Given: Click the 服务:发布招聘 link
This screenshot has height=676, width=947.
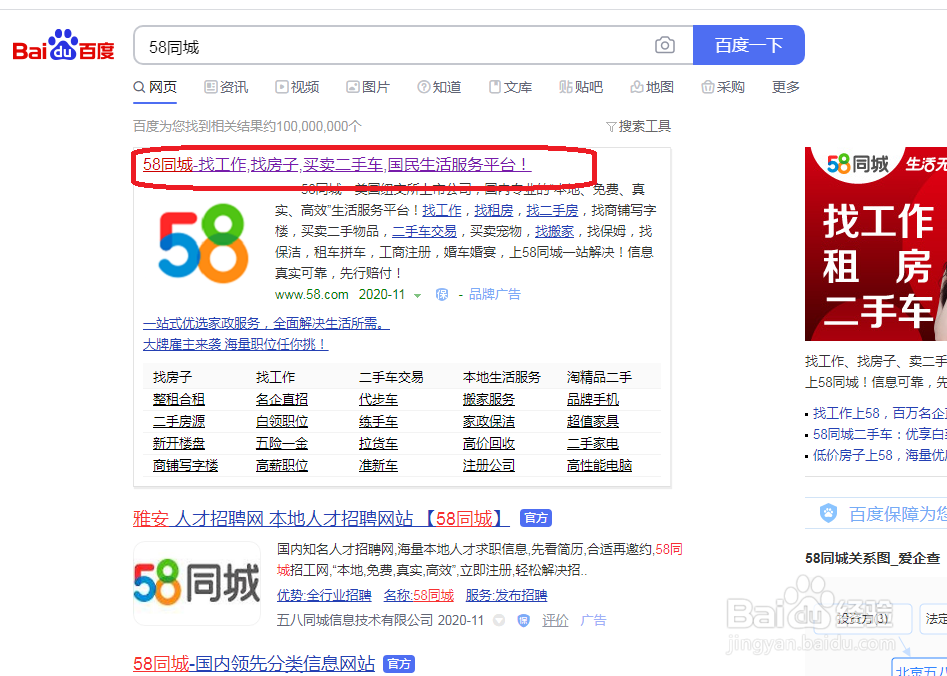Looking at the screenshot, I should pos(506,595).
